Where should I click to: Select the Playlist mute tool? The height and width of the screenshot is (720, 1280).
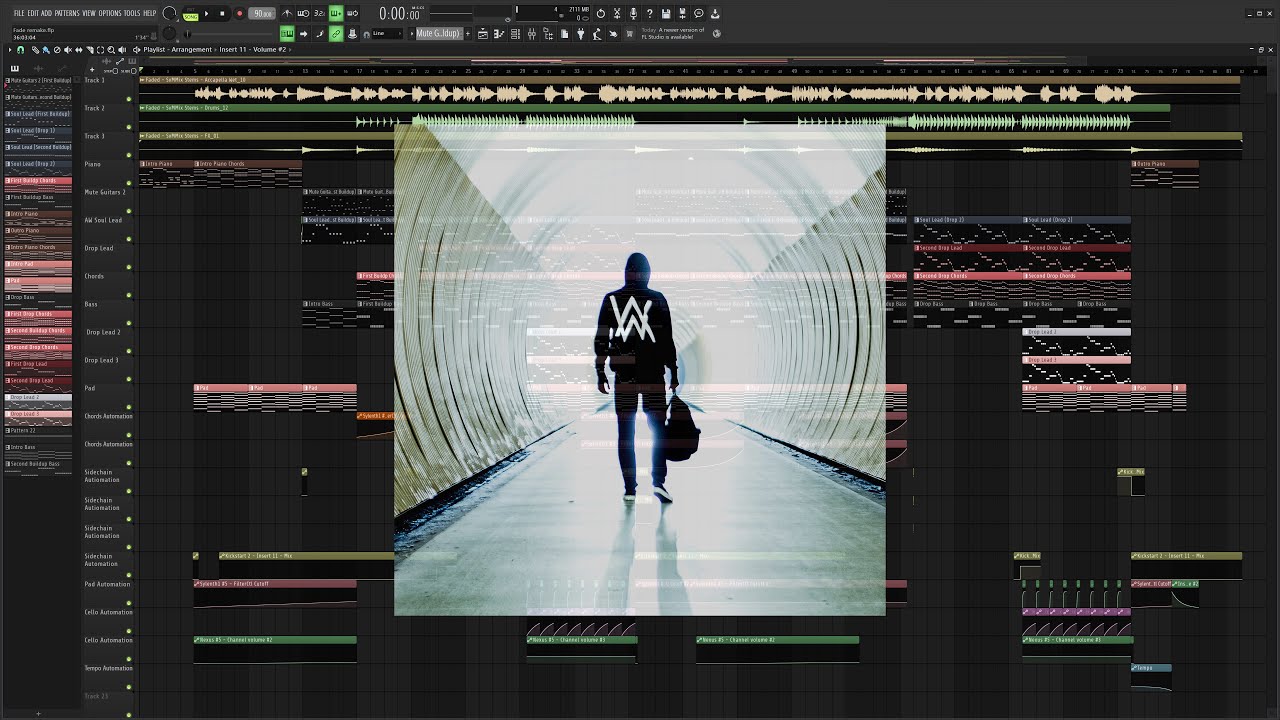[67, 49]
